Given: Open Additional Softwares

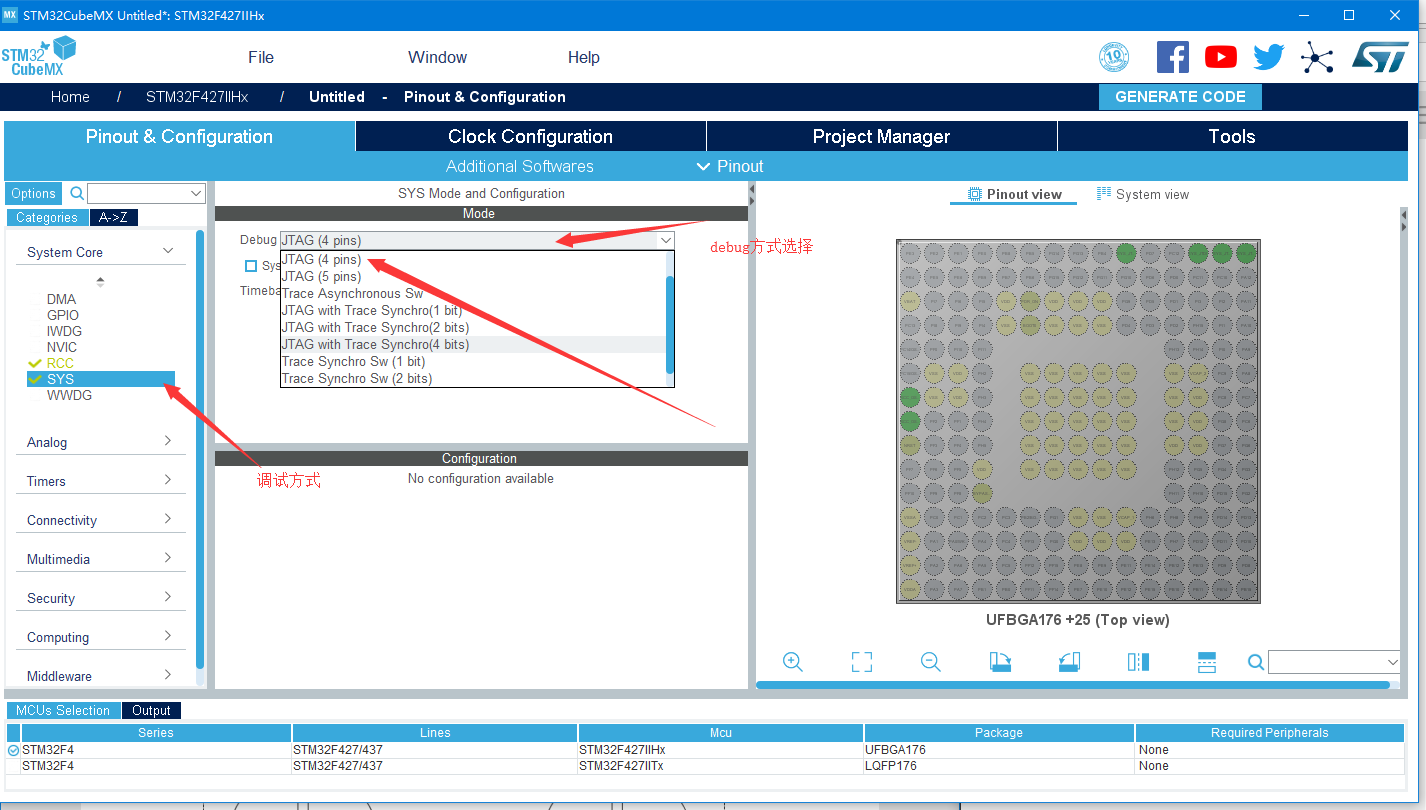Looking at the screenshot, I should click(520, 166).
